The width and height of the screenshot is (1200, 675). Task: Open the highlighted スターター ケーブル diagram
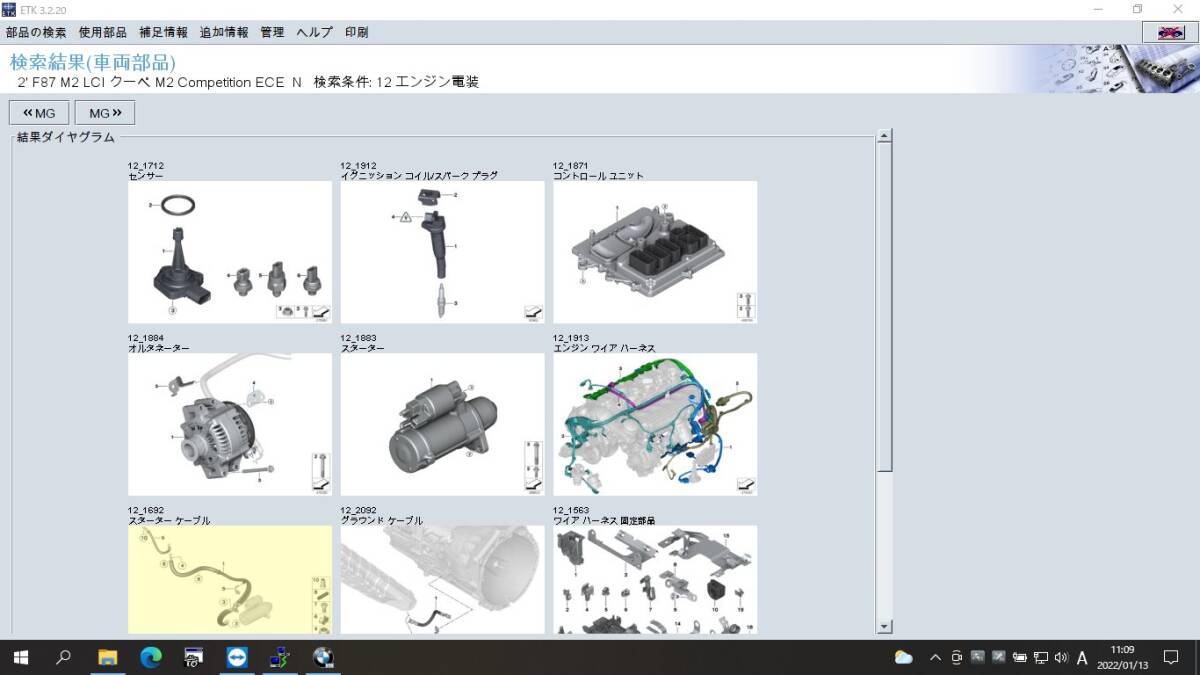pyautogui.click(x=230, y=580)
